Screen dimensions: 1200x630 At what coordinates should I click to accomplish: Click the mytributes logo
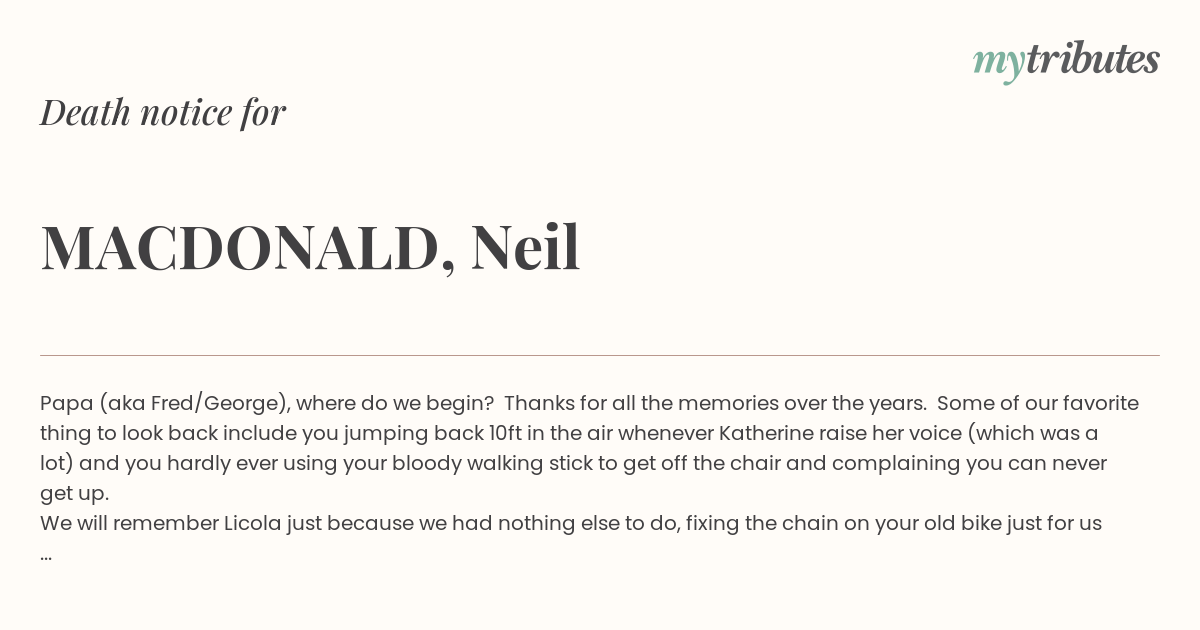point(1066,61)
